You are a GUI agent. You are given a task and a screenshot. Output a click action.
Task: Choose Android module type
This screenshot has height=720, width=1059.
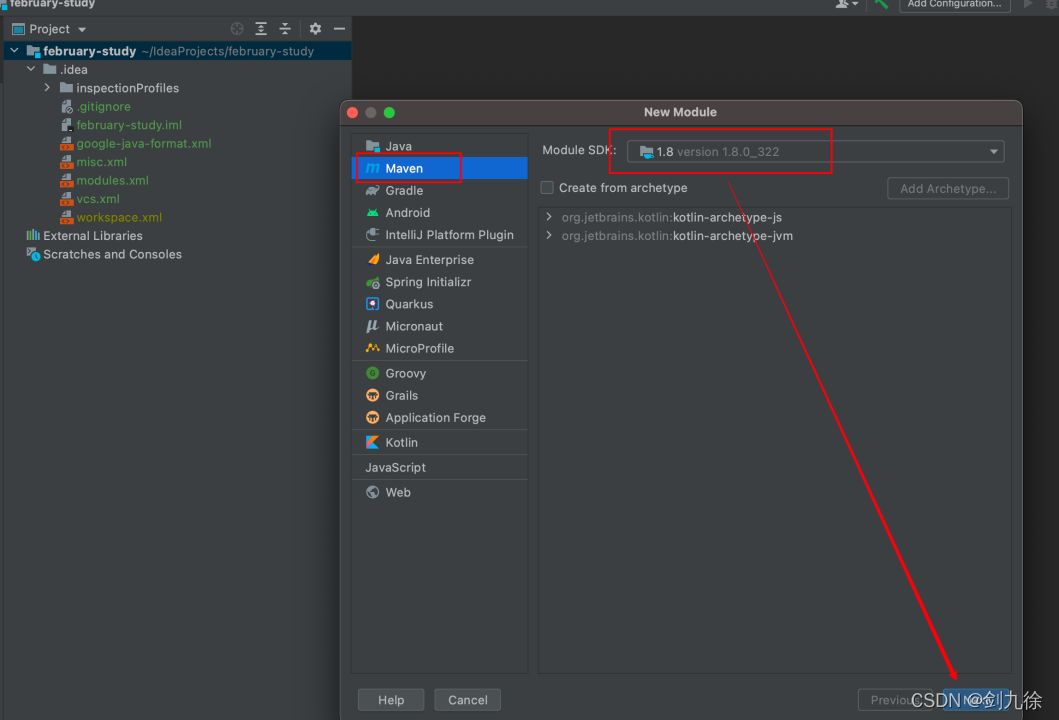(440, 213)
